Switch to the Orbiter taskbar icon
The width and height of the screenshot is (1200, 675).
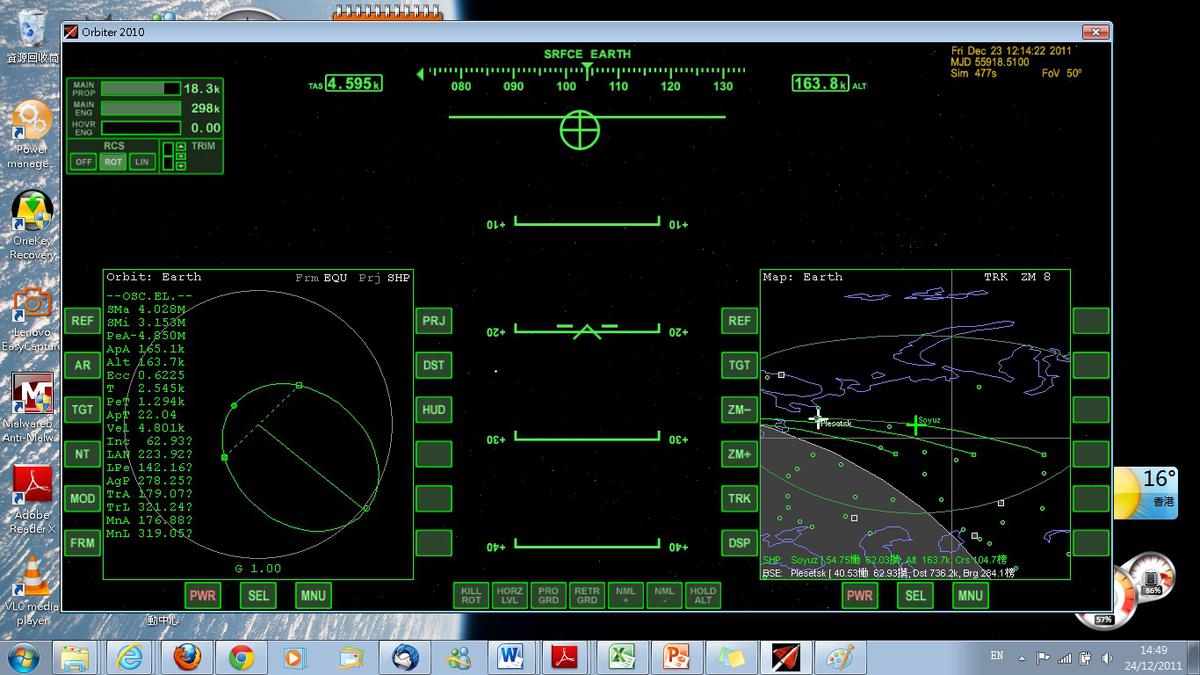(785, 657)
